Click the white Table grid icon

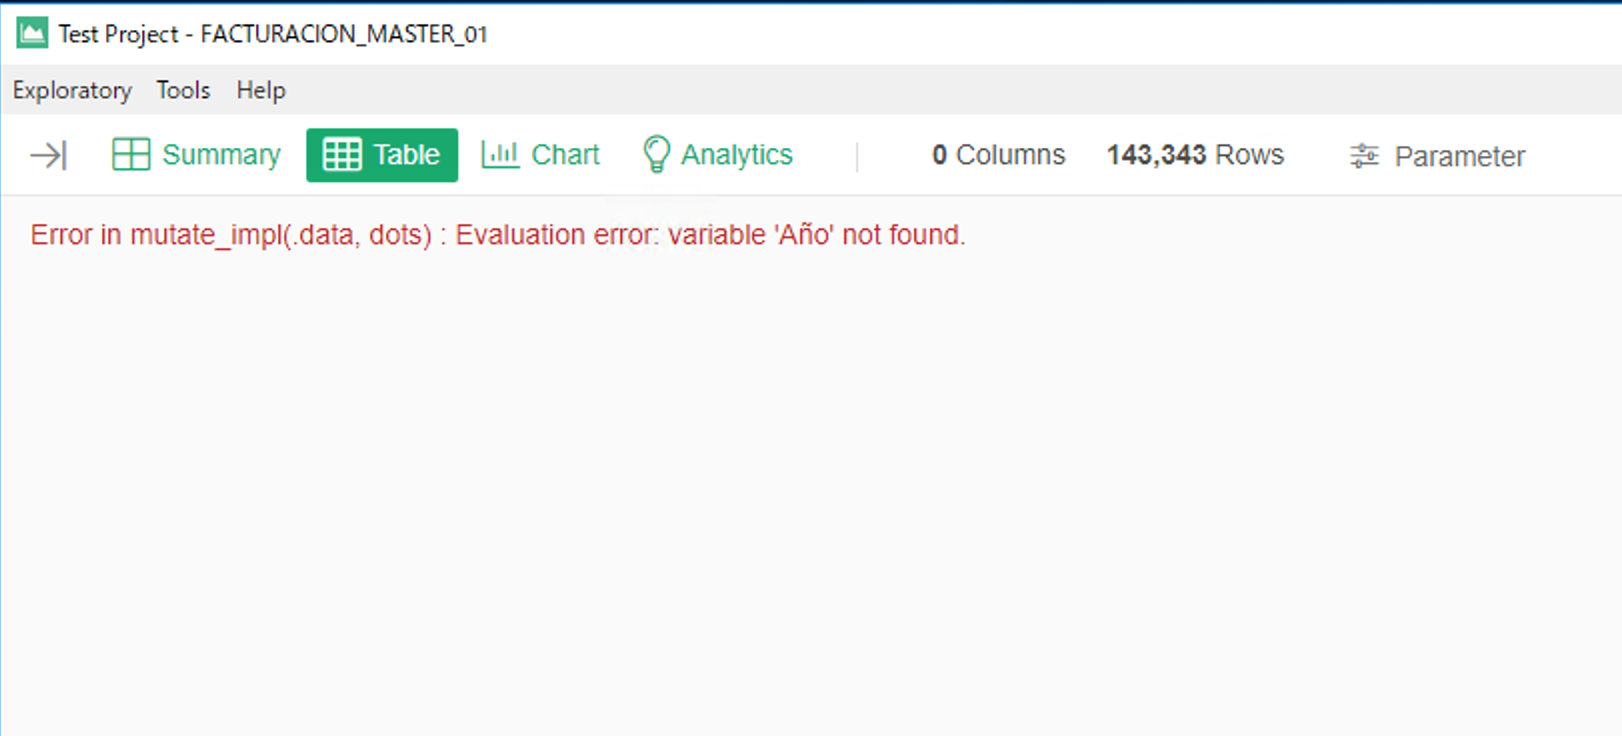point(342,155)
